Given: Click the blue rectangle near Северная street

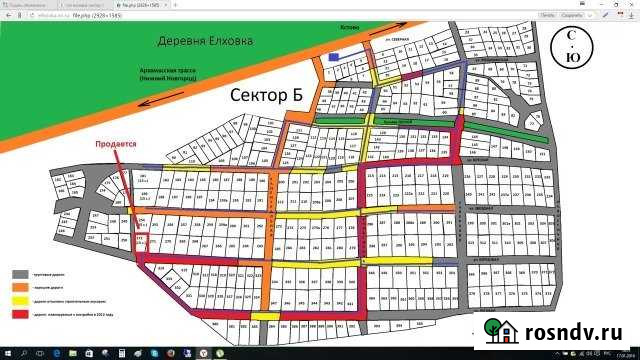Looking at the screenshot, I should click(334, 57).
